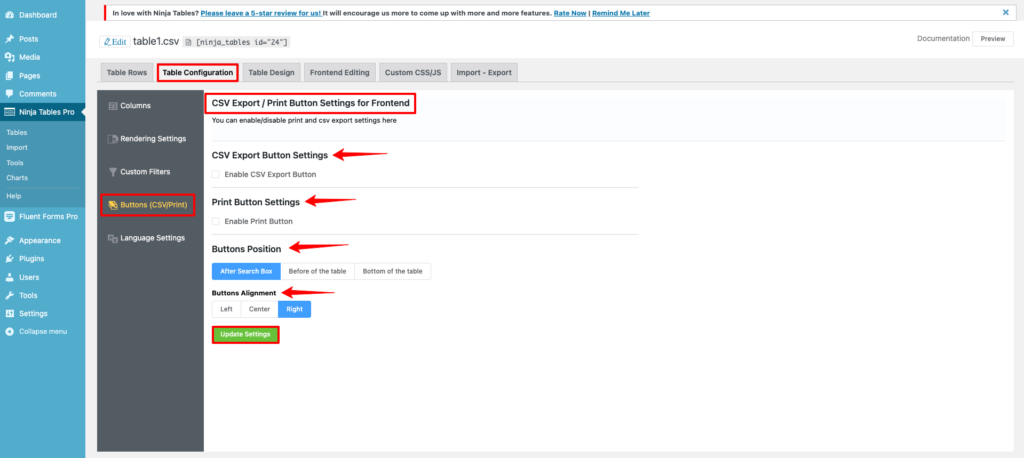The image size is (1024, 458).
Task: Go to the Import - Export tab
Action: pos(484,73)
